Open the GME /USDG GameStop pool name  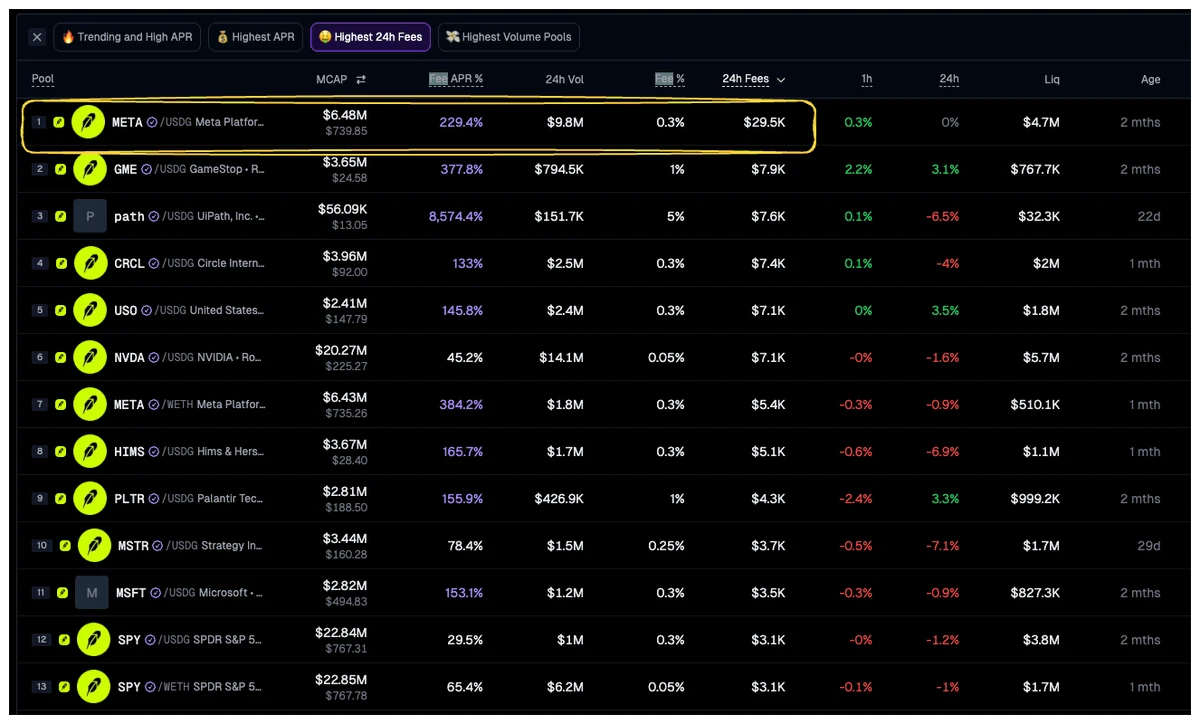(189, 169)
